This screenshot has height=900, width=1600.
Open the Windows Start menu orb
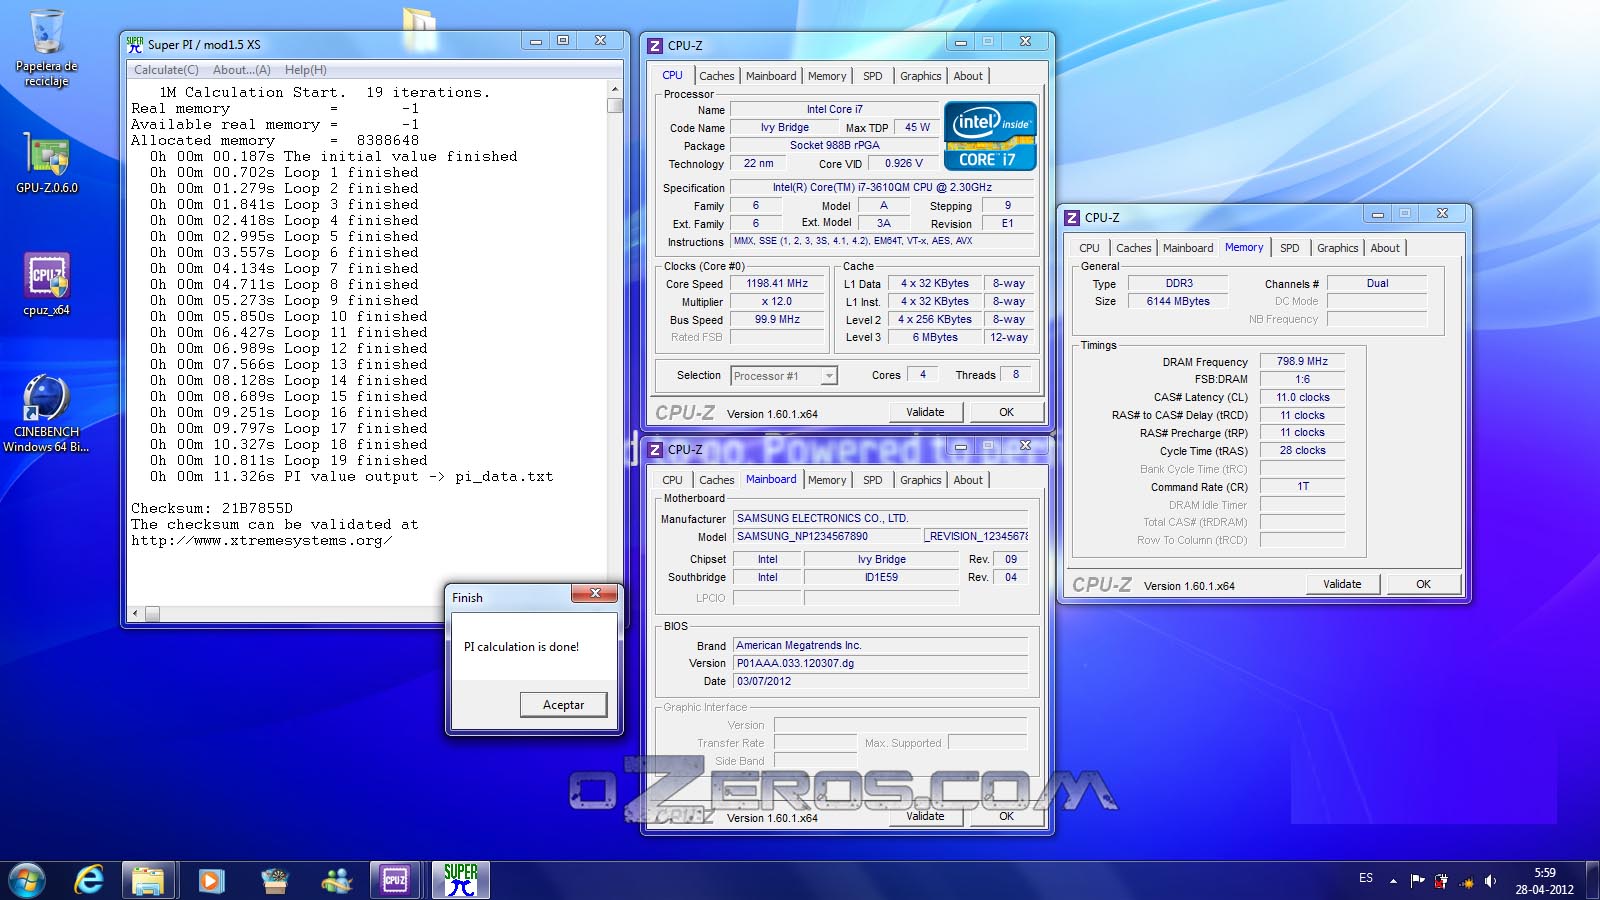27,880
